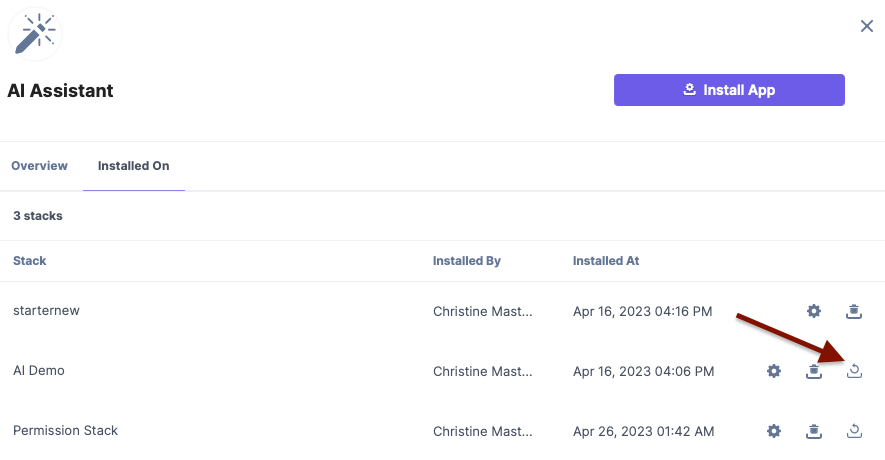Screen dimensions: 885x460
Task: Click the Install App button
Action: click(729, 90)
